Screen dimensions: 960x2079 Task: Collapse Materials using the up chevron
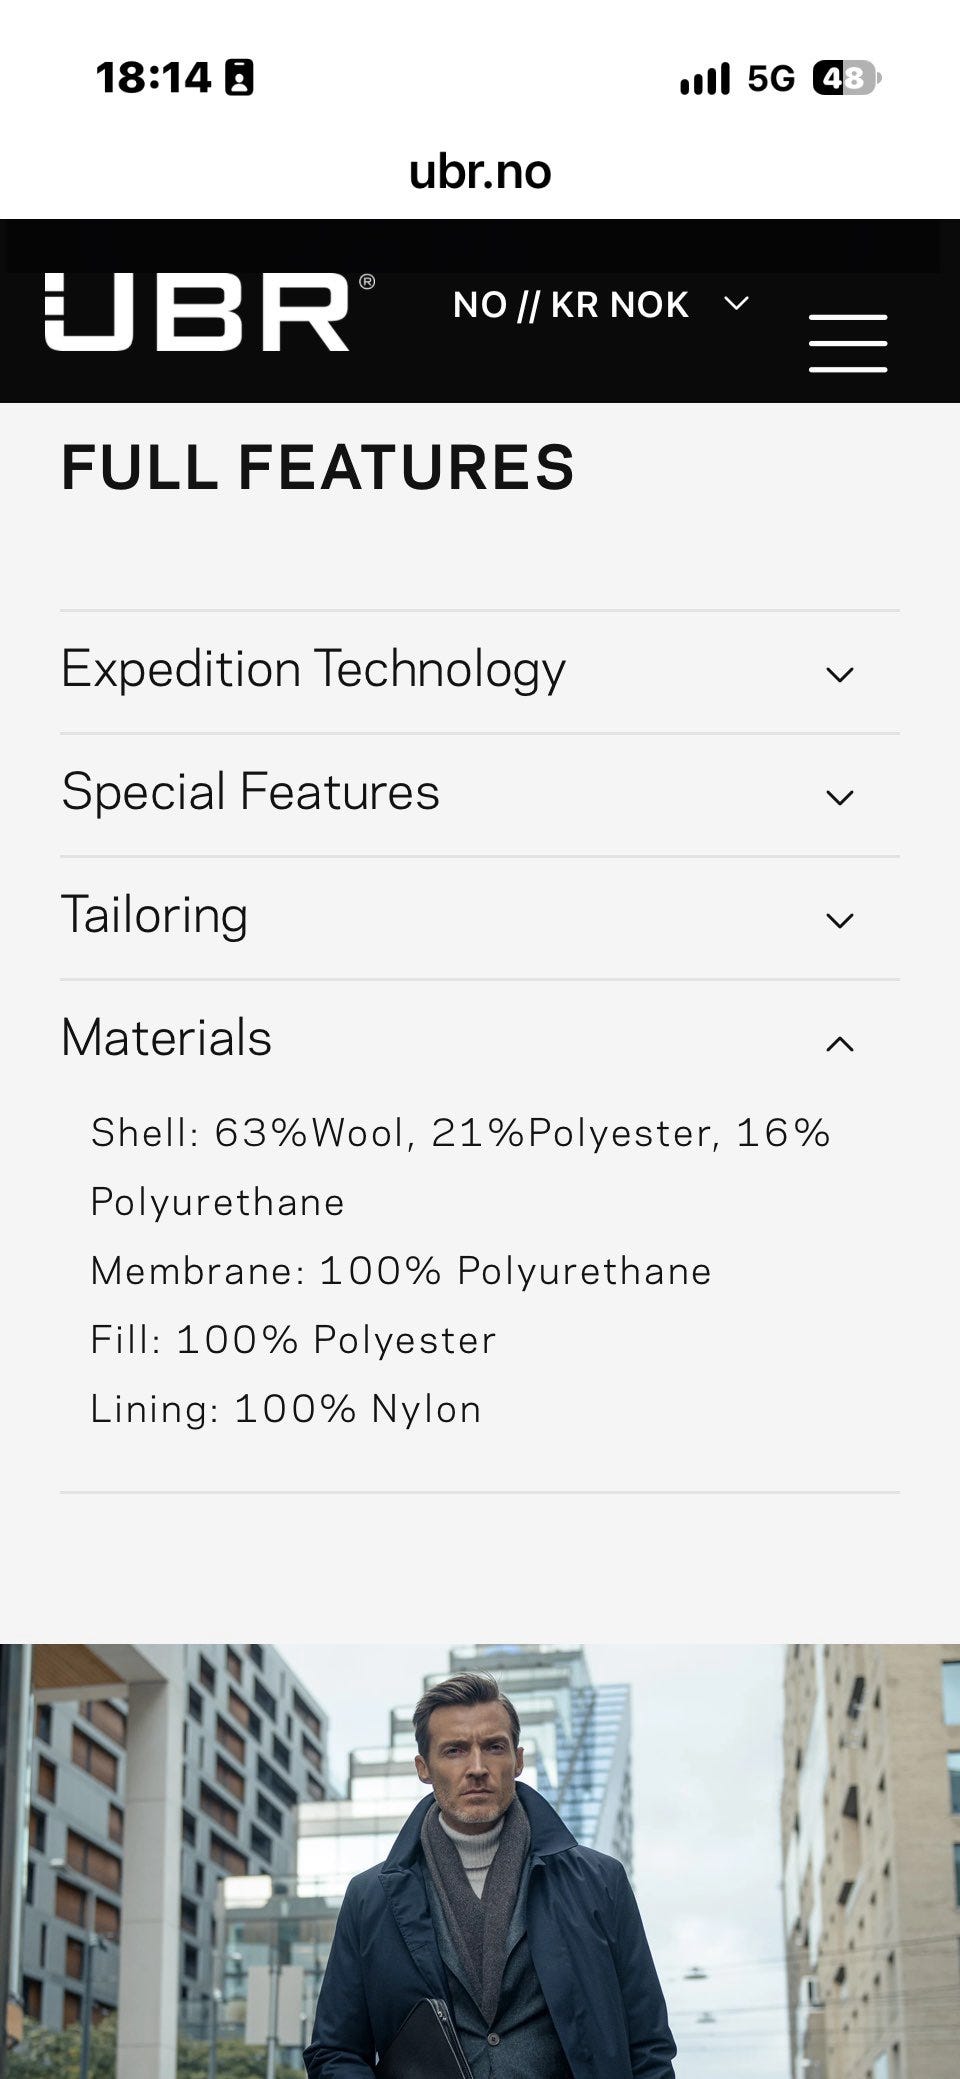coord(840,1043)
